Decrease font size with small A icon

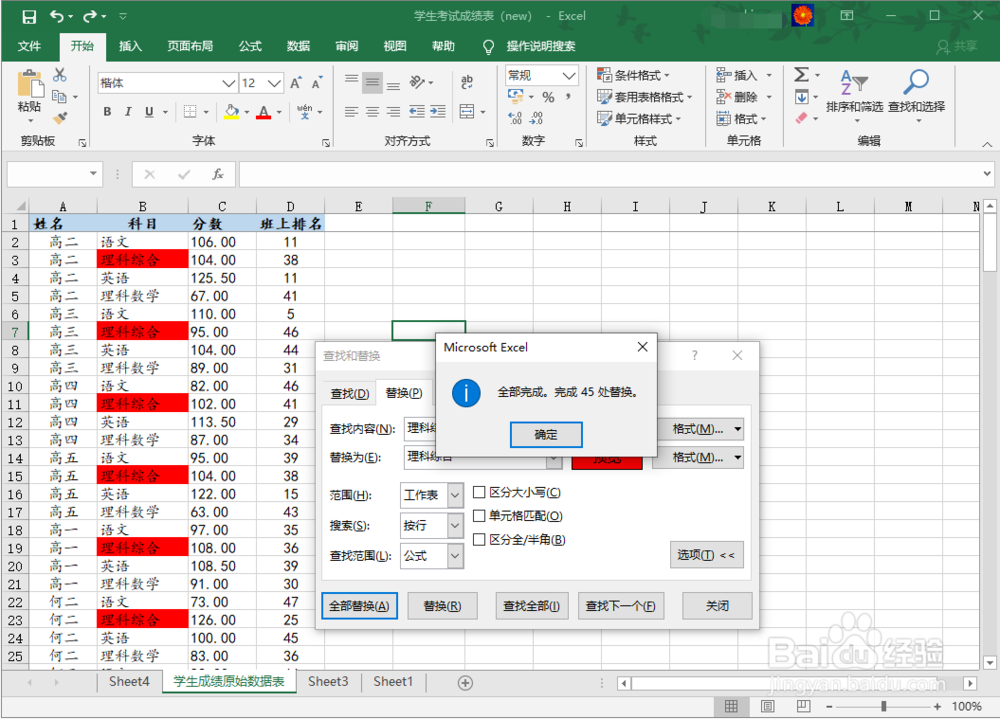(x=317, y=83)
